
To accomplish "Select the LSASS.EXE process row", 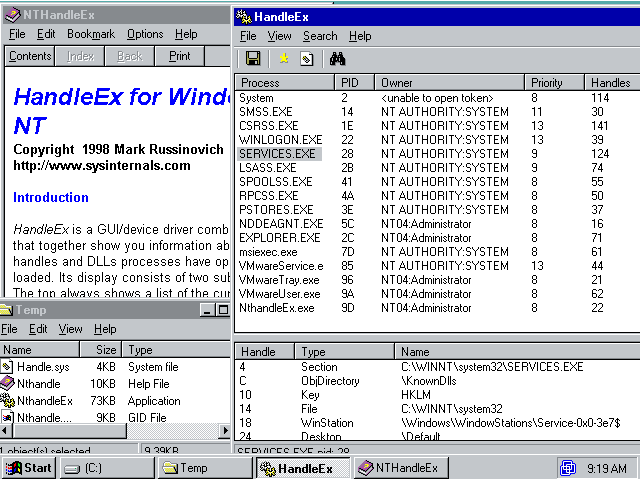I will tap(437, 168).
